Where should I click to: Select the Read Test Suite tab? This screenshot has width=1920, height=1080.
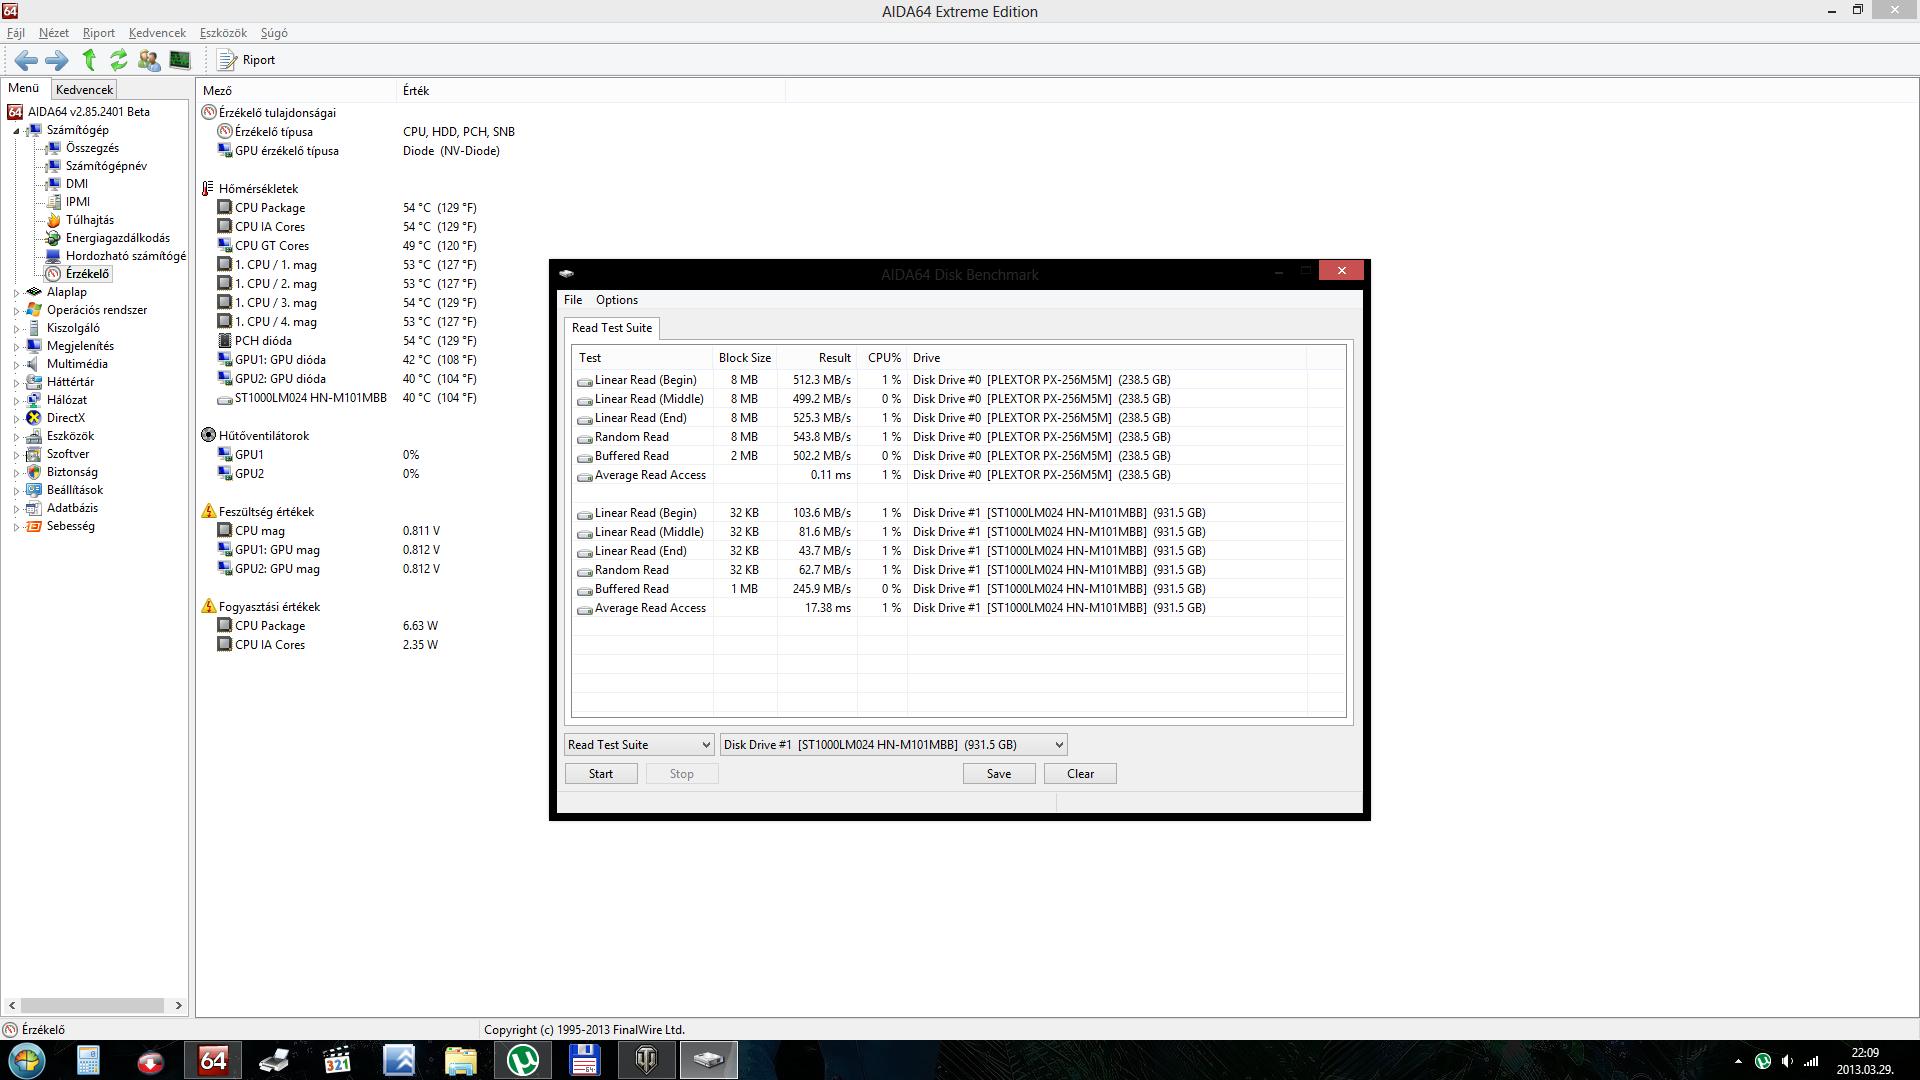click(612, 328)
